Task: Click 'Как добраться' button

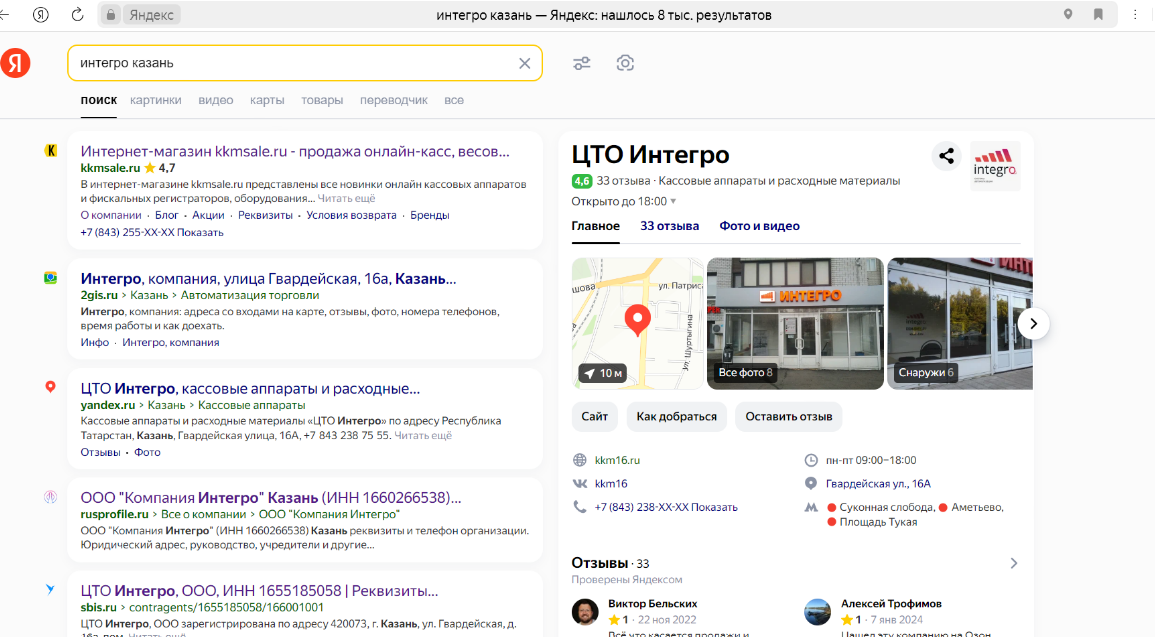Action: coord(676,417)
